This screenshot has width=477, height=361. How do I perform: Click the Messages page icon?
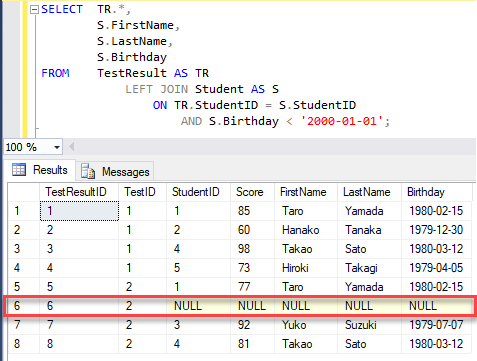click(x=88, y=171)
